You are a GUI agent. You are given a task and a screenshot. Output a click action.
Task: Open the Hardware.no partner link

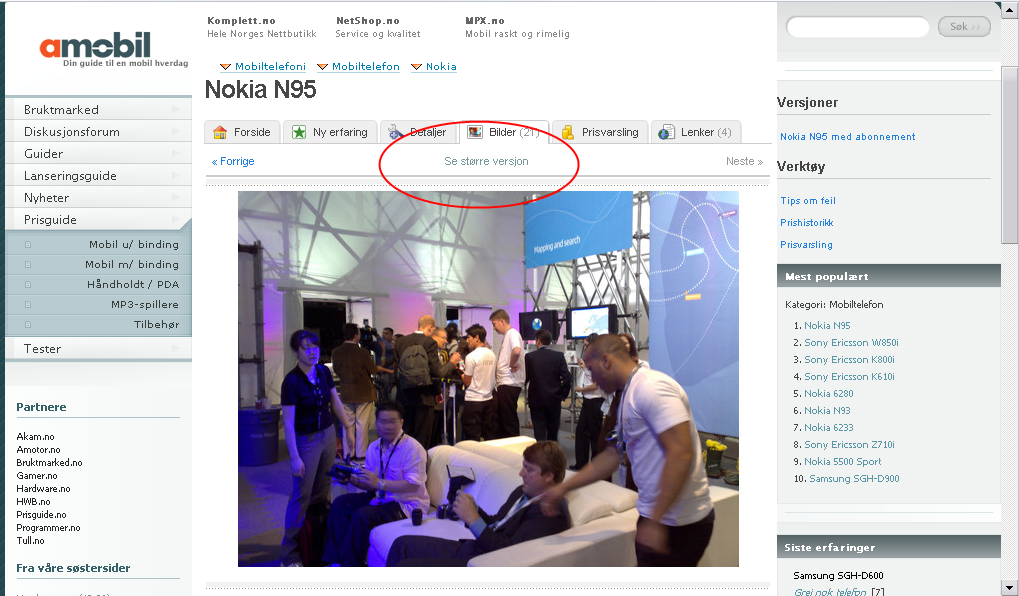43,489
